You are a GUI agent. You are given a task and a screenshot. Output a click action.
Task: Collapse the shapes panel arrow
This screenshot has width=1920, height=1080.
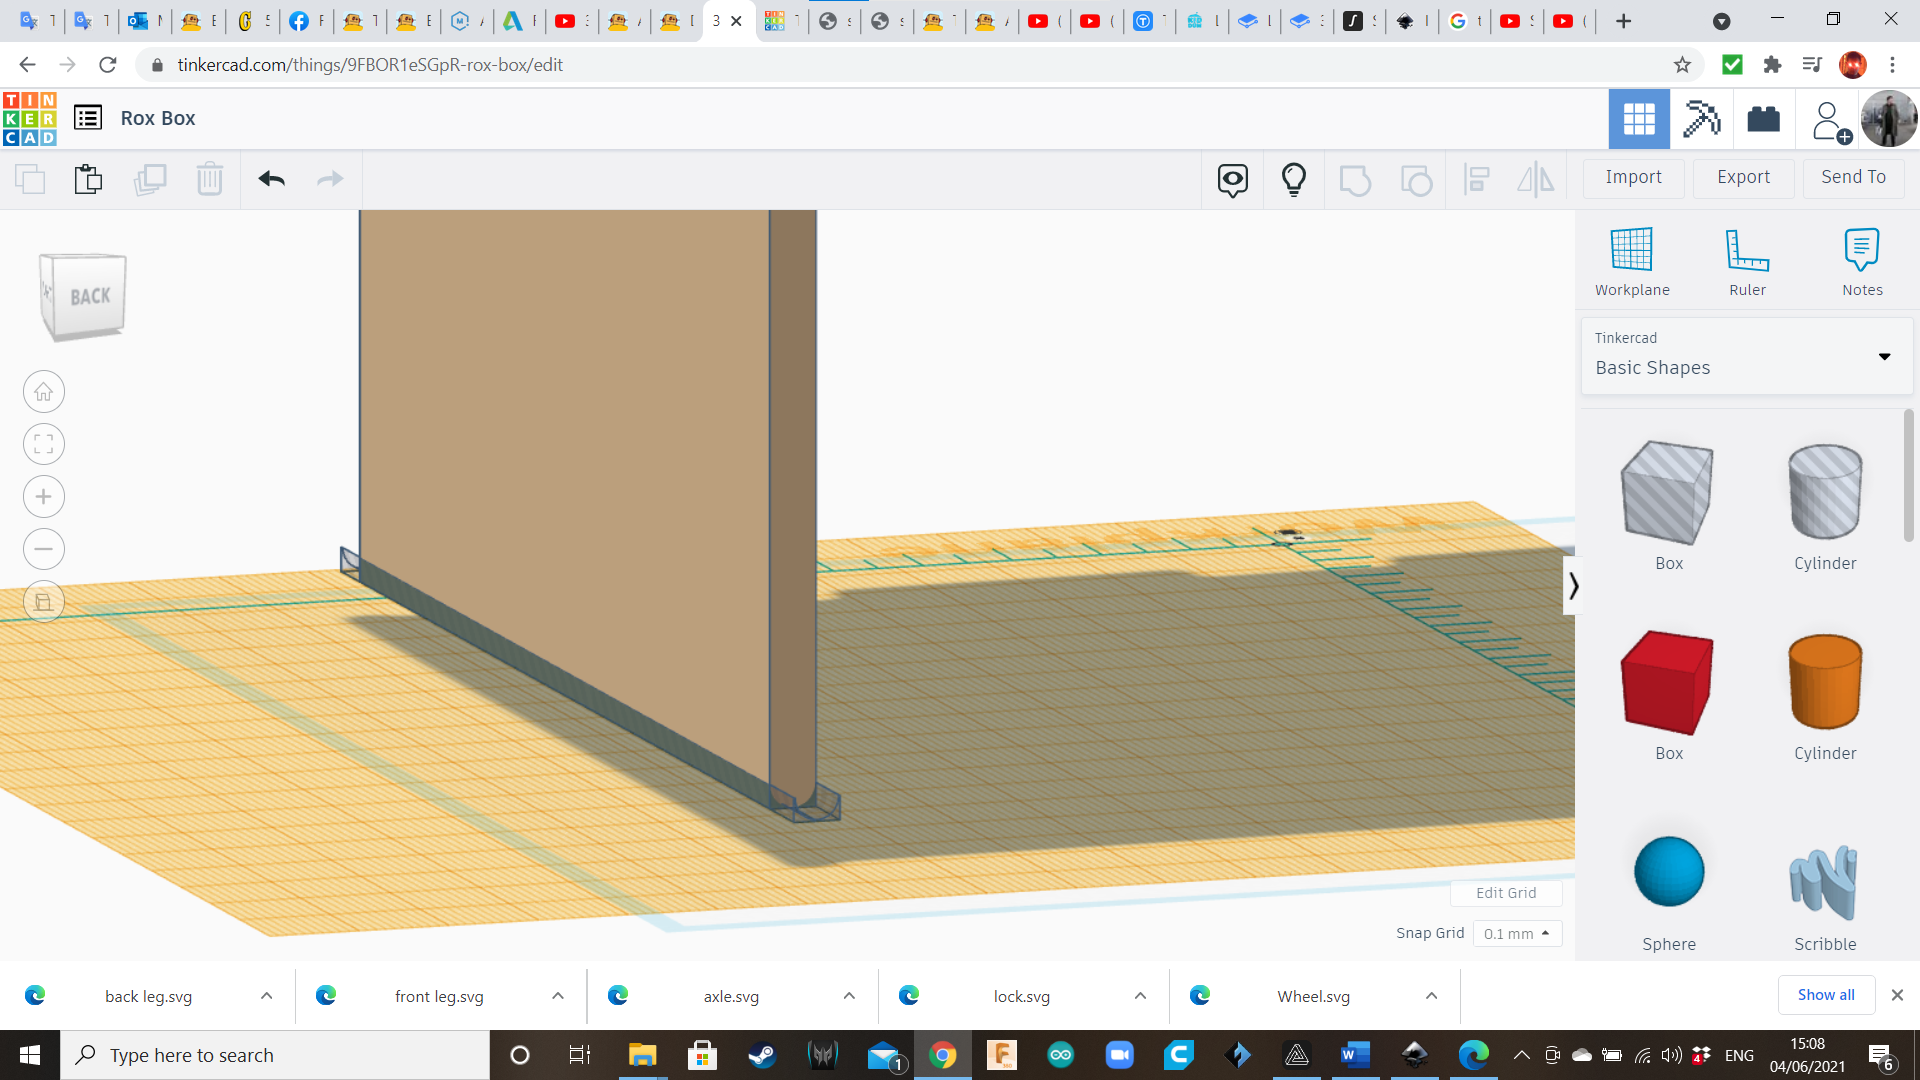coord(1572,585)
